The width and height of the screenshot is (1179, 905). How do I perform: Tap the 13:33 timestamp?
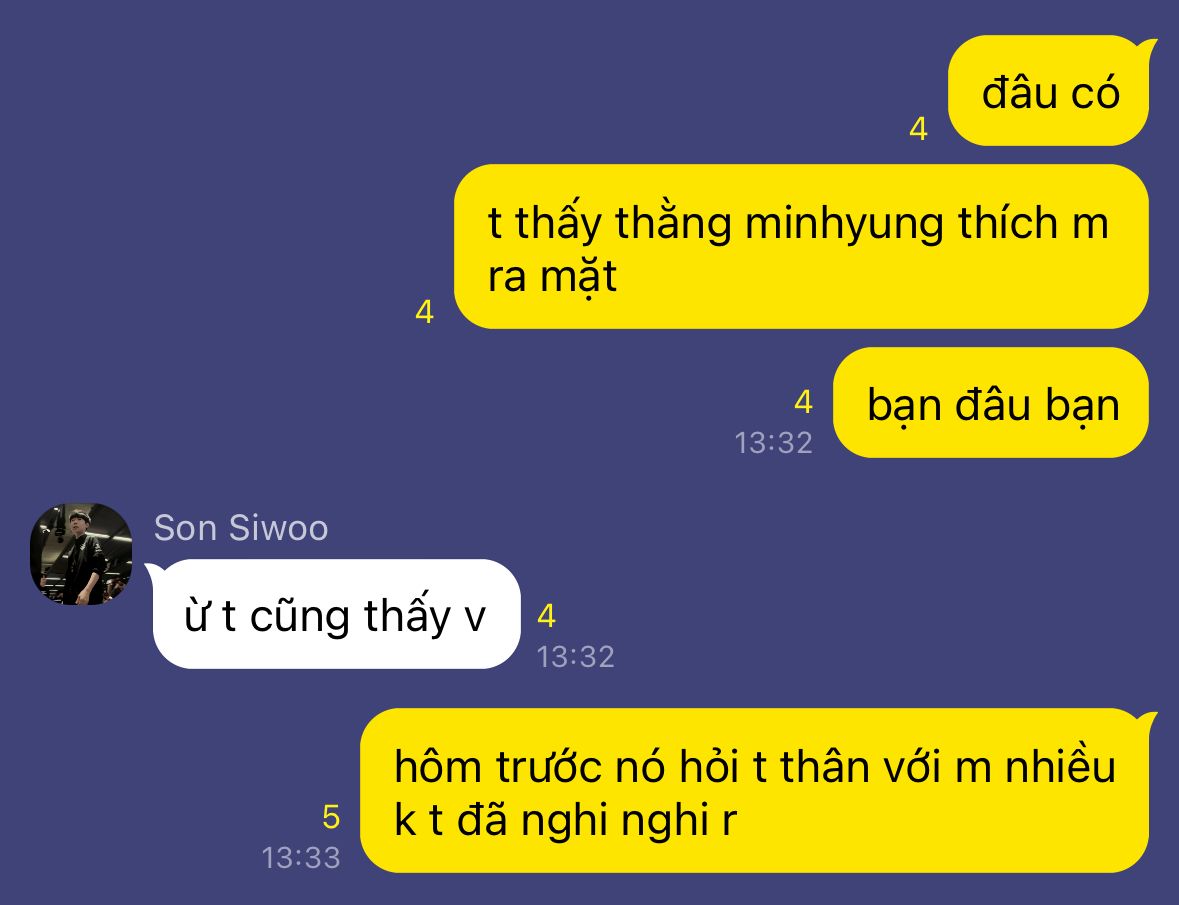[x=301, y=858]
